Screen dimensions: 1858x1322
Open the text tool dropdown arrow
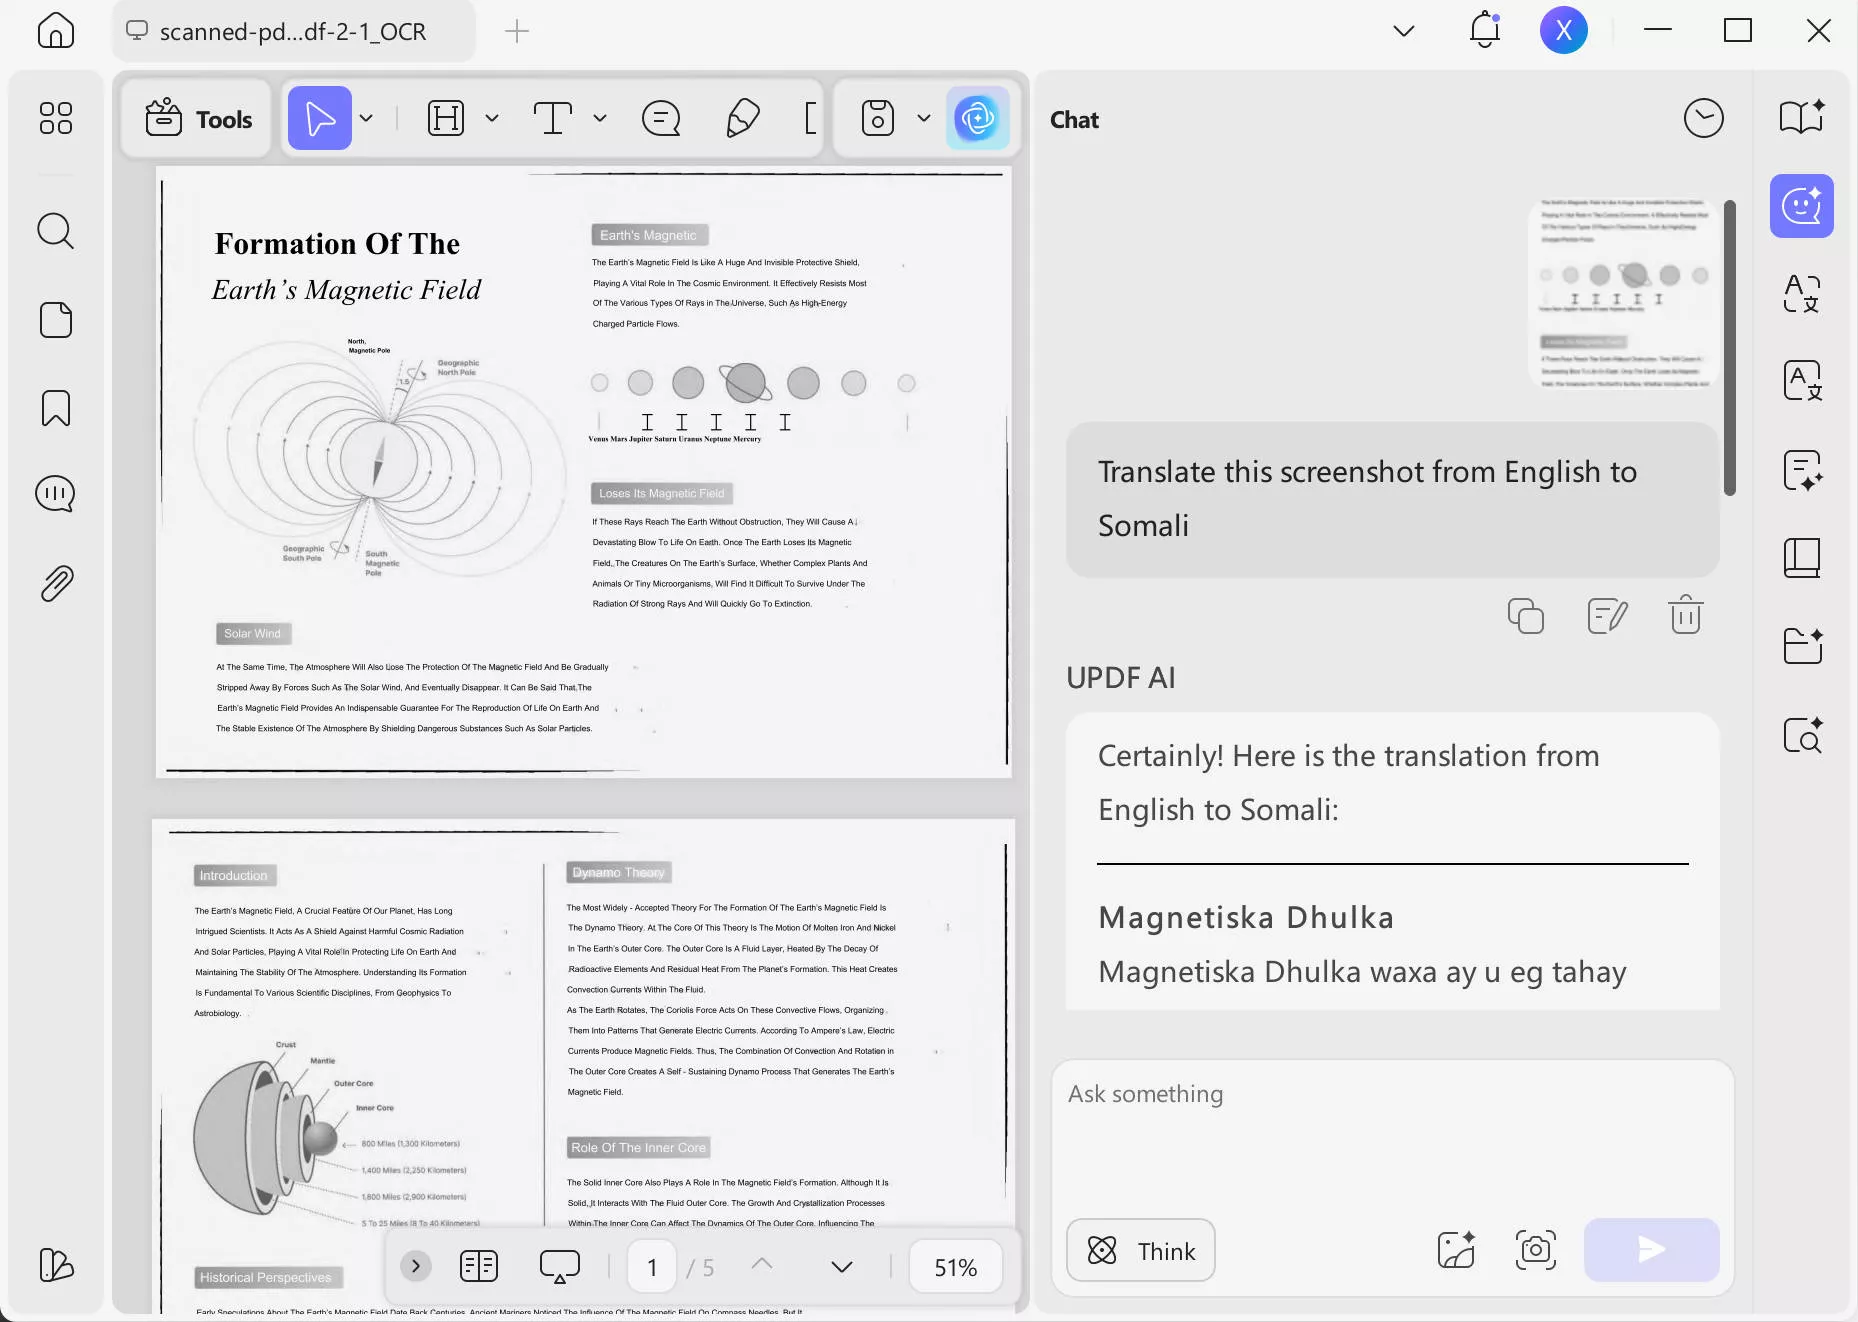[600, 119]
